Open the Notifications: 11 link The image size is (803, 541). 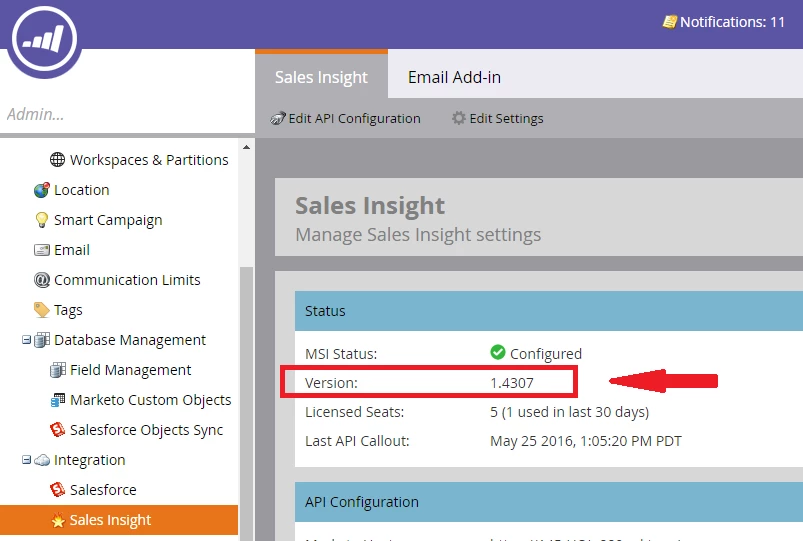[723, 22]
